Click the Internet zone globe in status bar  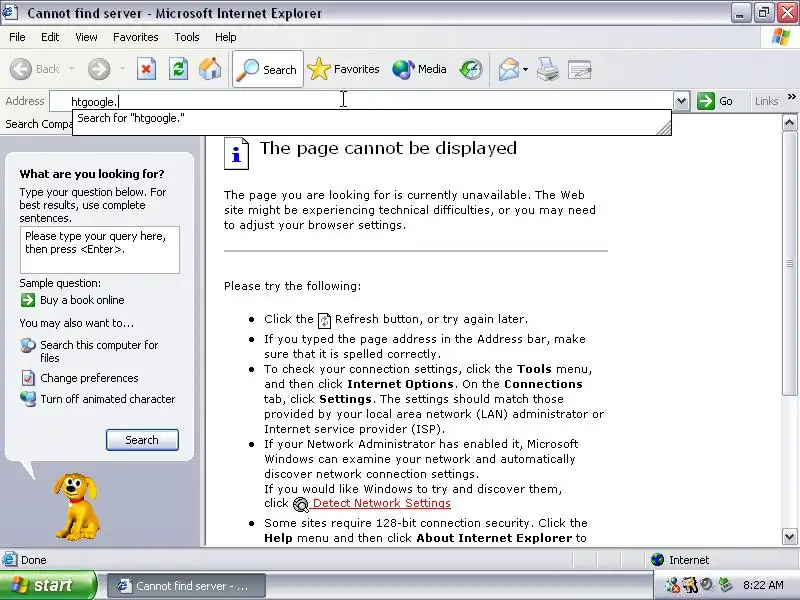click(657, 560)
